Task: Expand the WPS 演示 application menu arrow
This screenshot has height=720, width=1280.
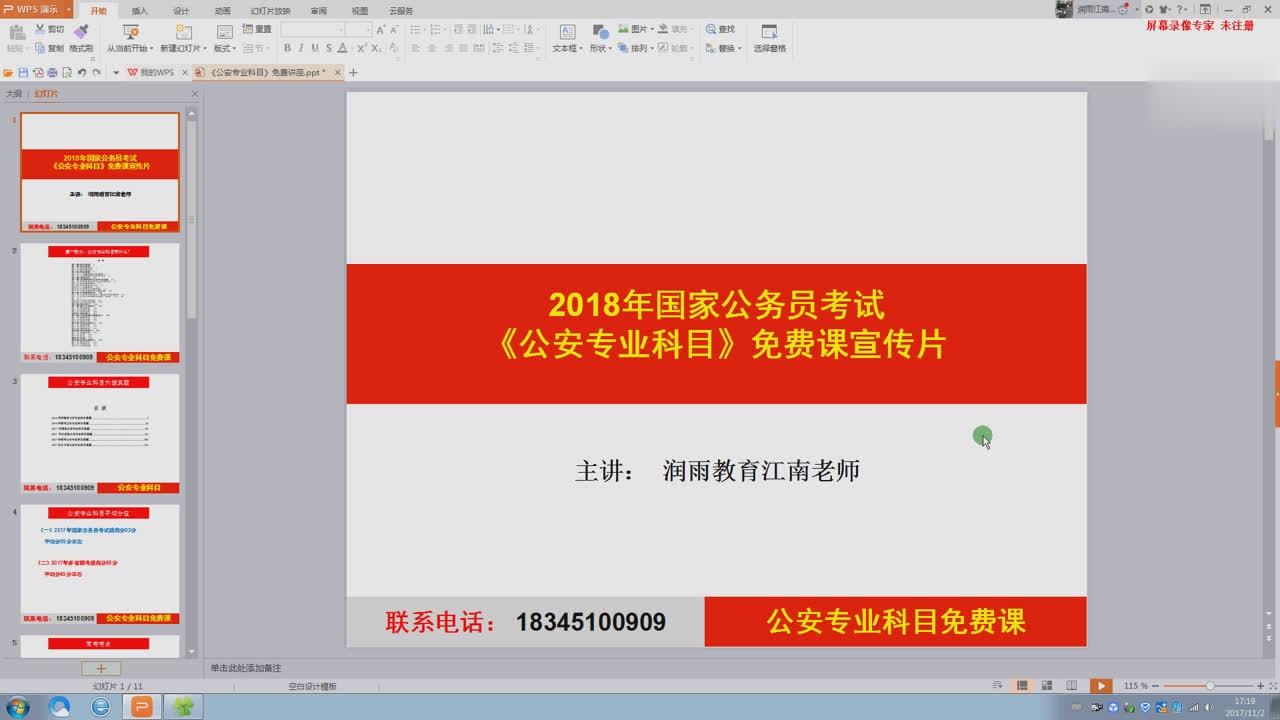Action: (x=69, y=9)
